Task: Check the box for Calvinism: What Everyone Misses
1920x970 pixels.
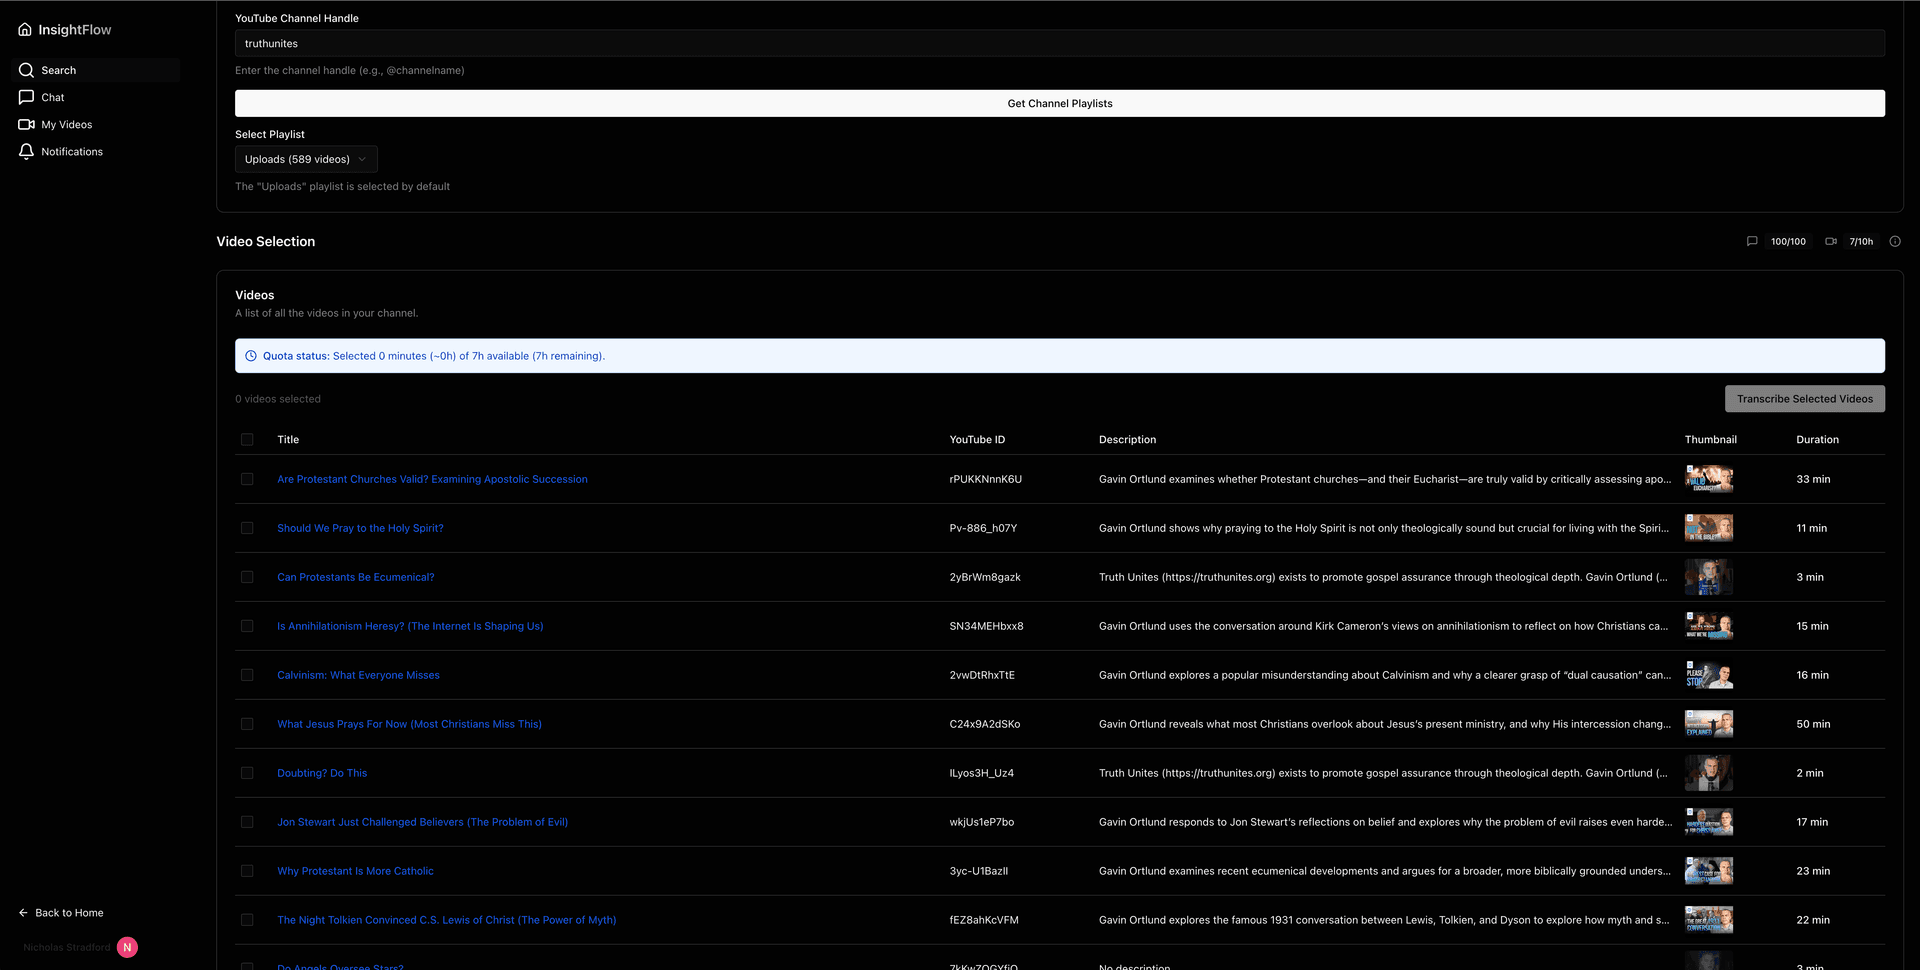Action: [x=247, y=675]
